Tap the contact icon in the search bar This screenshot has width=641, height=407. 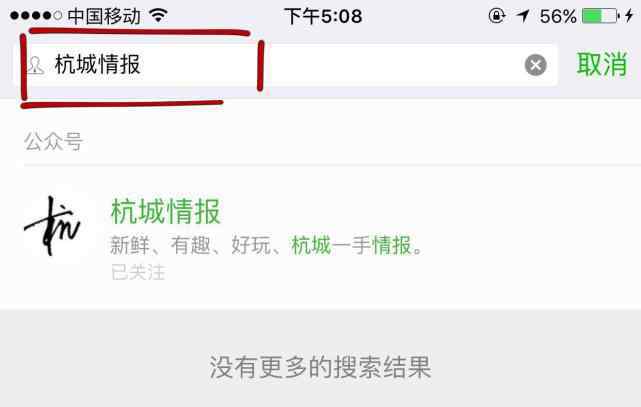[x=36, y=65]
